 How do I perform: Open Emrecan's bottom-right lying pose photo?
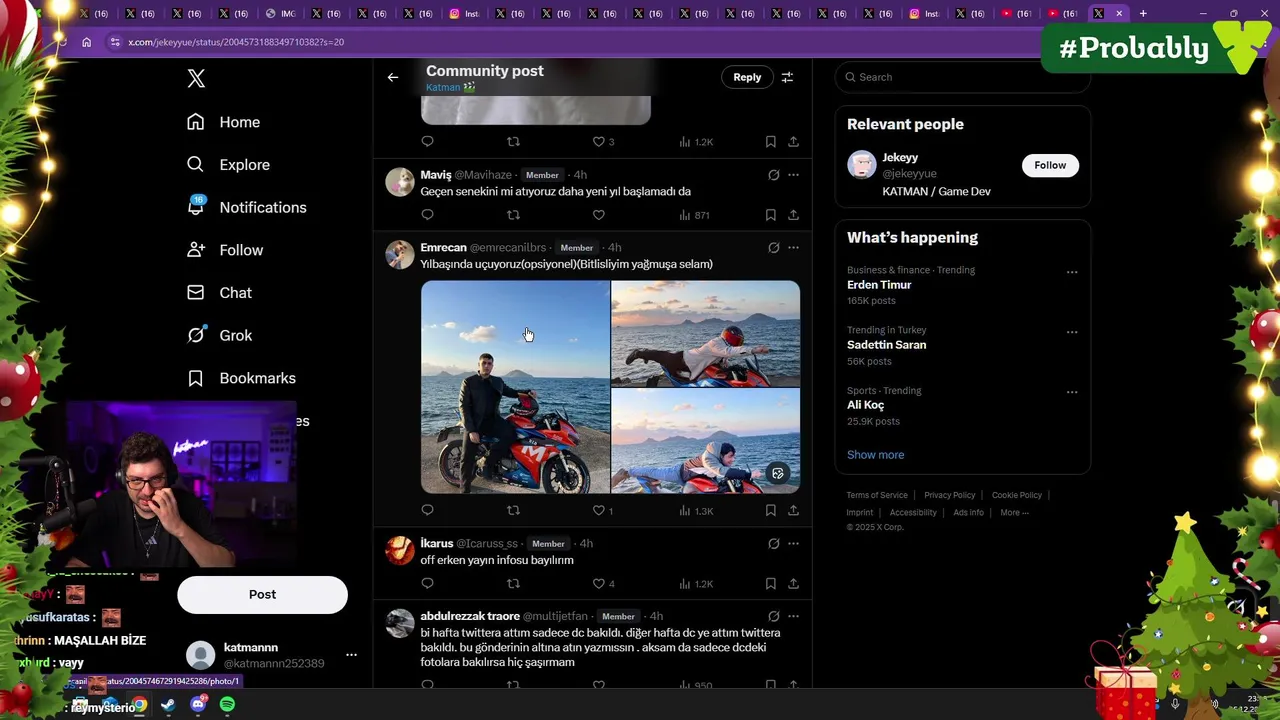tap(706, 441)
